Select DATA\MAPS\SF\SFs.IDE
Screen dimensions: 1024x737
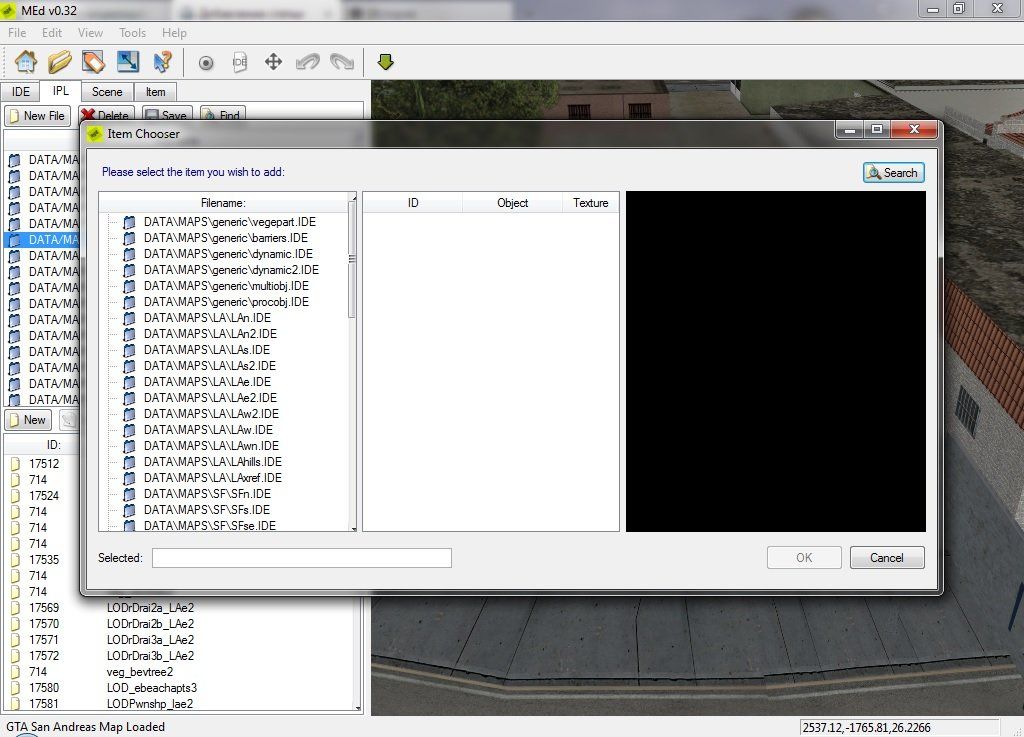[x=207, y=510]
